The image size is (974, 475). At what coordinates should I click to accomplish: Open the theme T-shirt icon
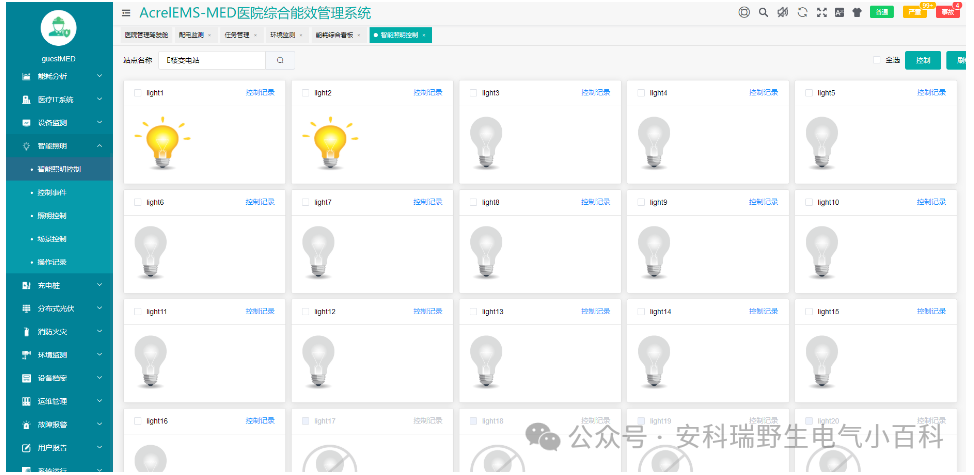pyautogui.click(x=857, y=12)
